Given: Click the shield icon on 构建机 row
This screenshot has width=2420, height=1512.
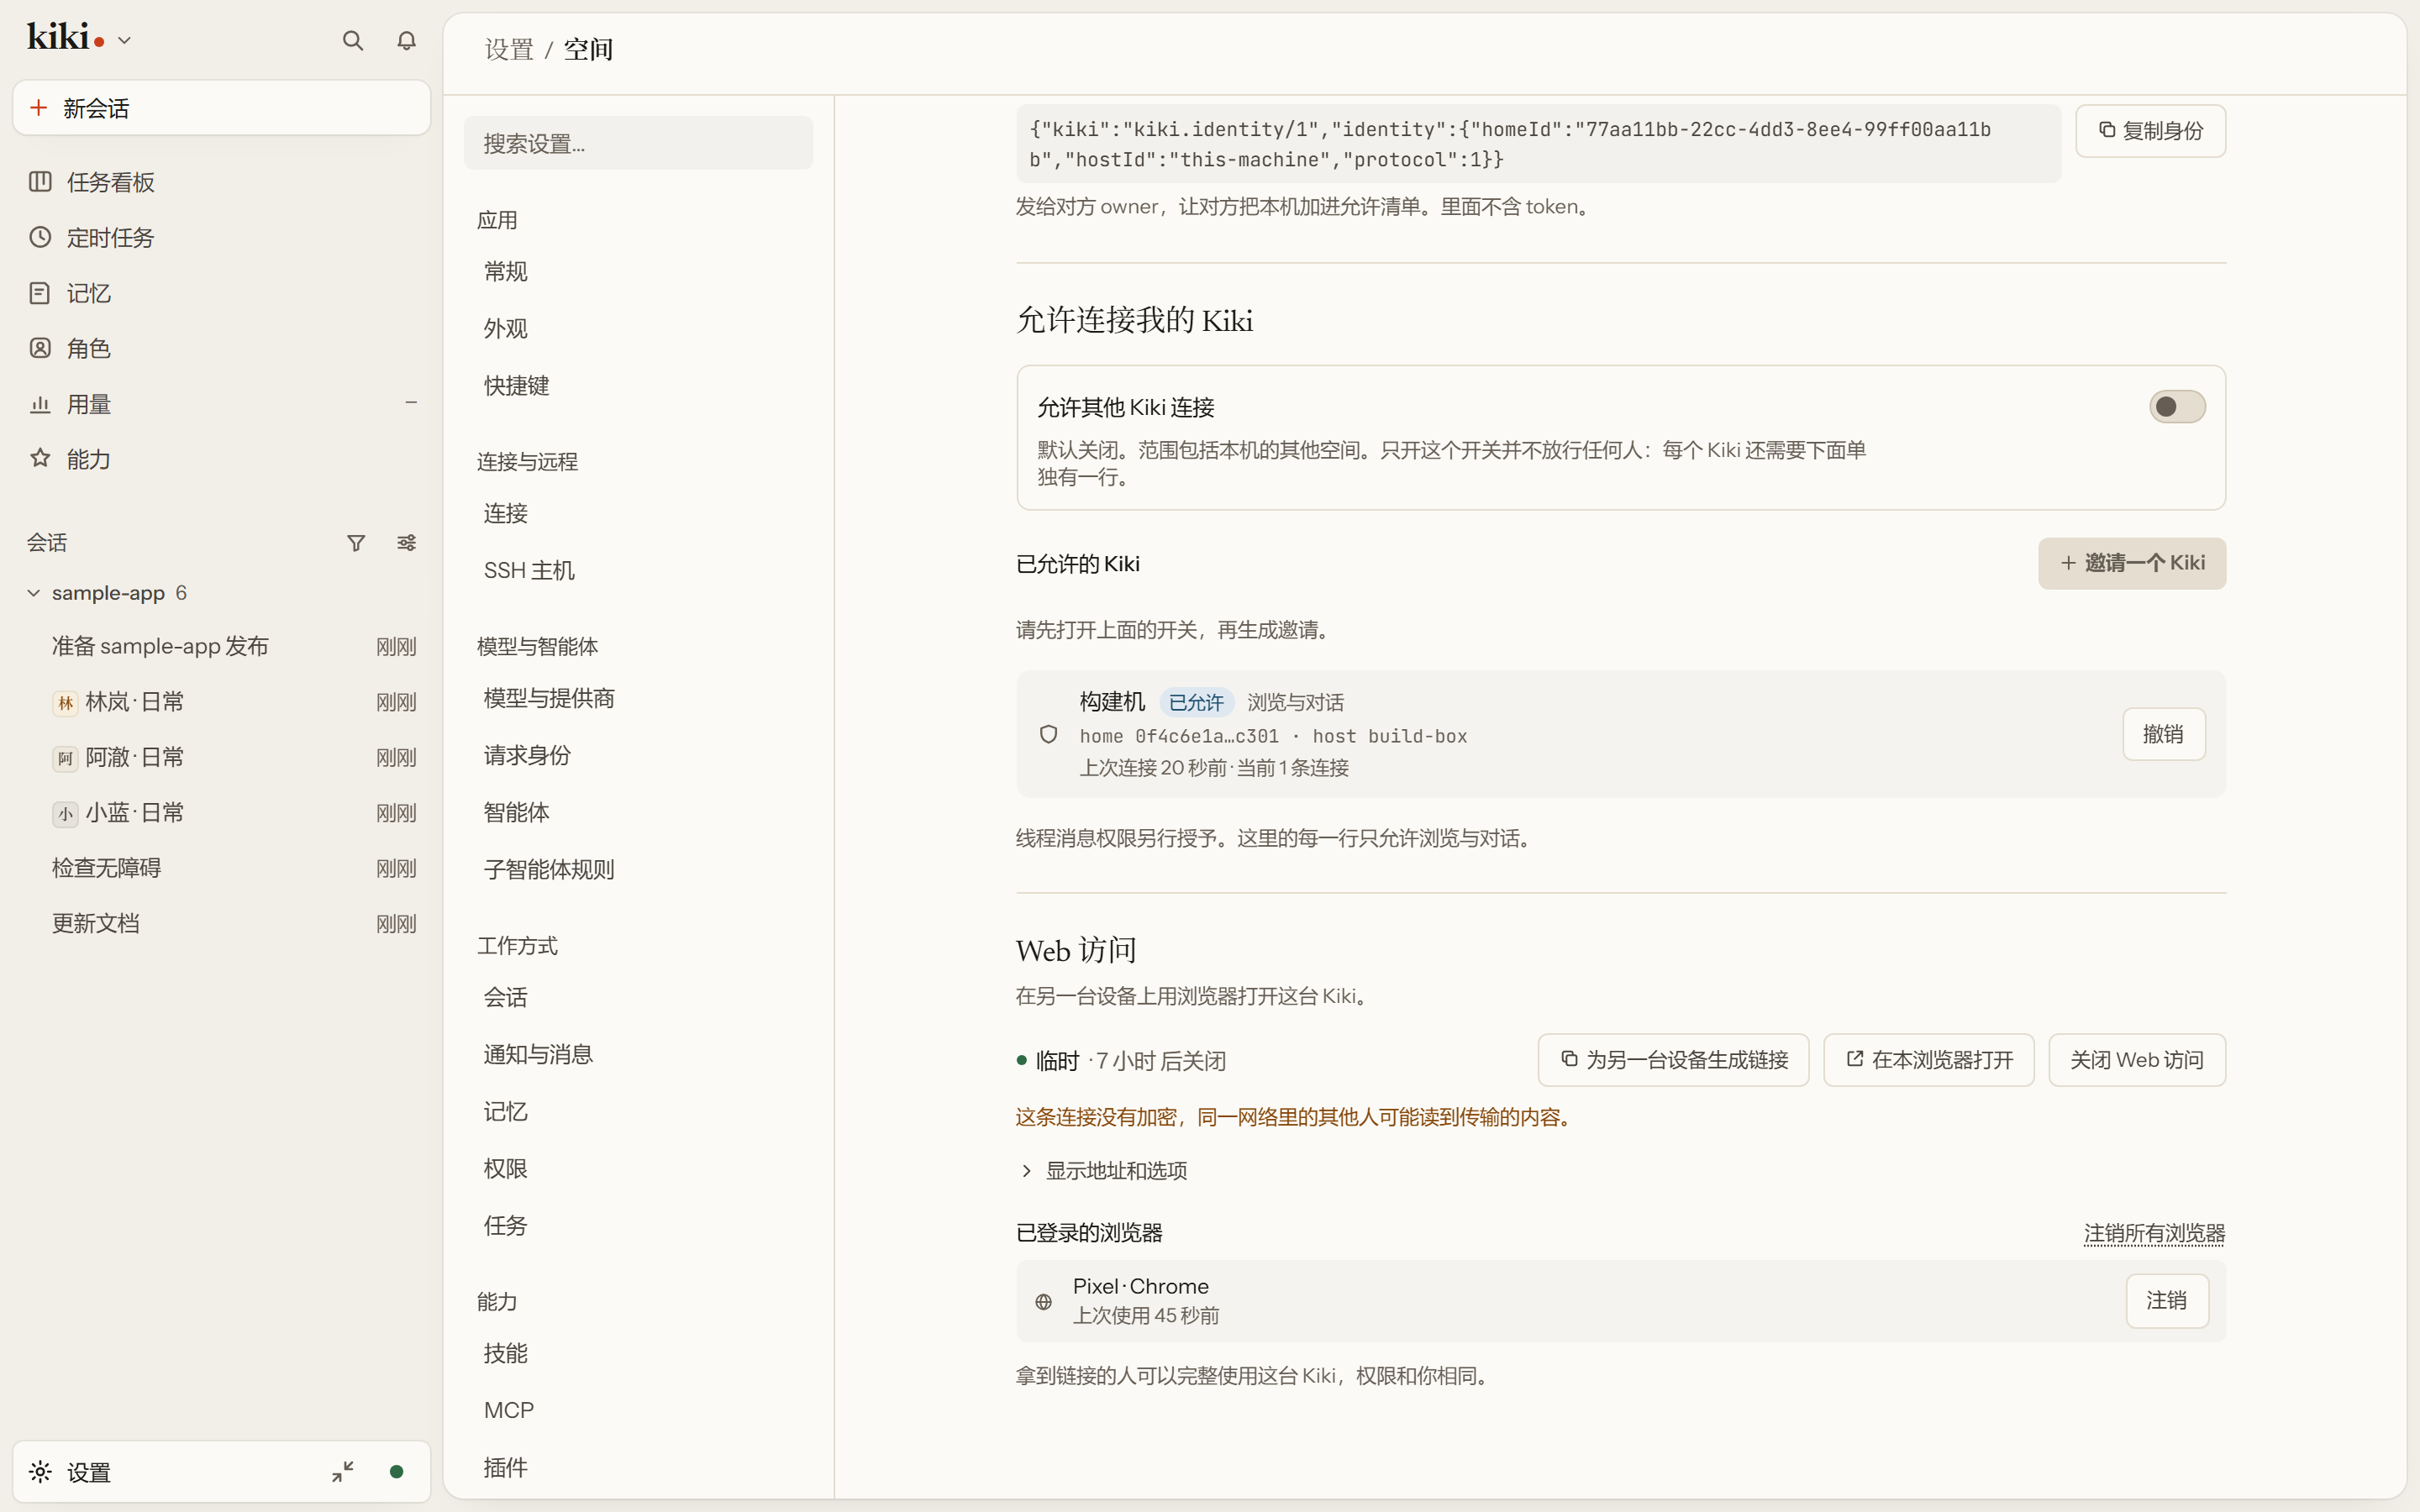Looking at the screenshot, I should pos(1048,734).
